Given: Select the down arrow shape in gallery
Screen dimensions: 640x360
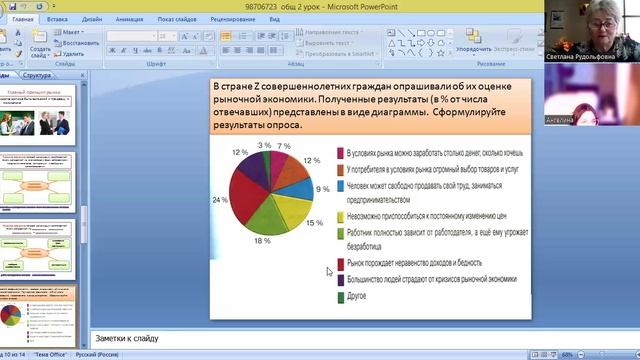Looking at the screenshot, I should coord(431,43).
